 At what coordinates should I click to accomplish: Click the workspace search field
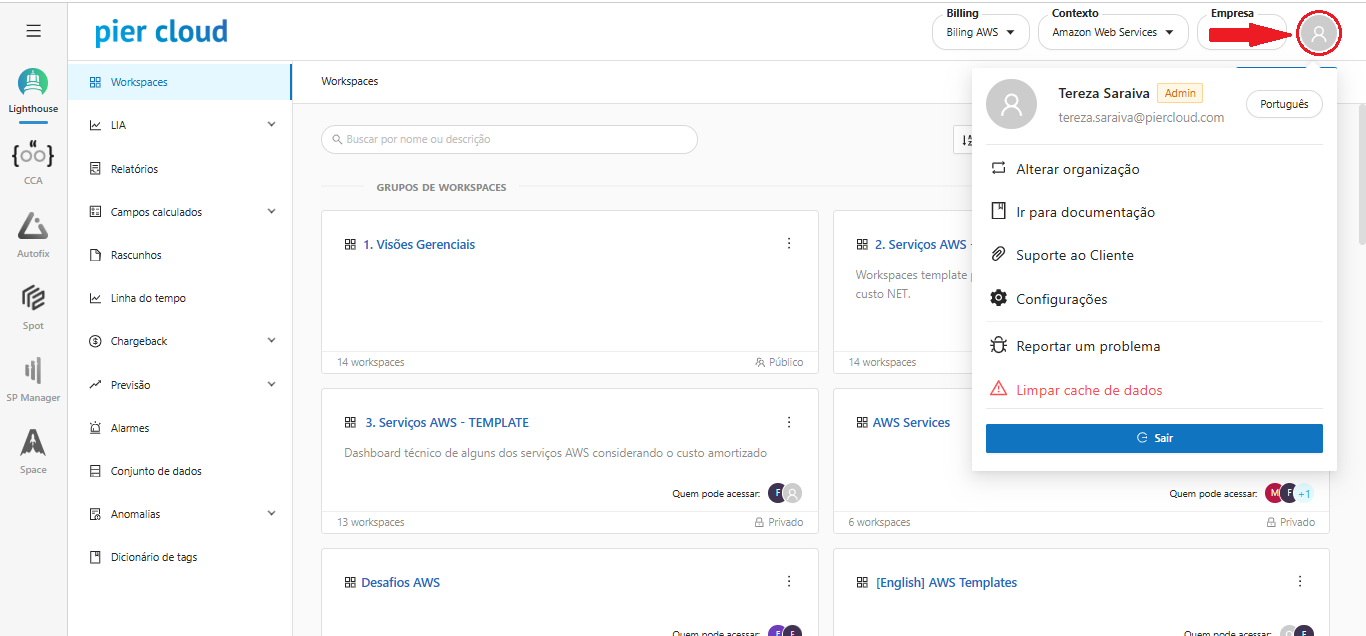[x=509, y=139]
